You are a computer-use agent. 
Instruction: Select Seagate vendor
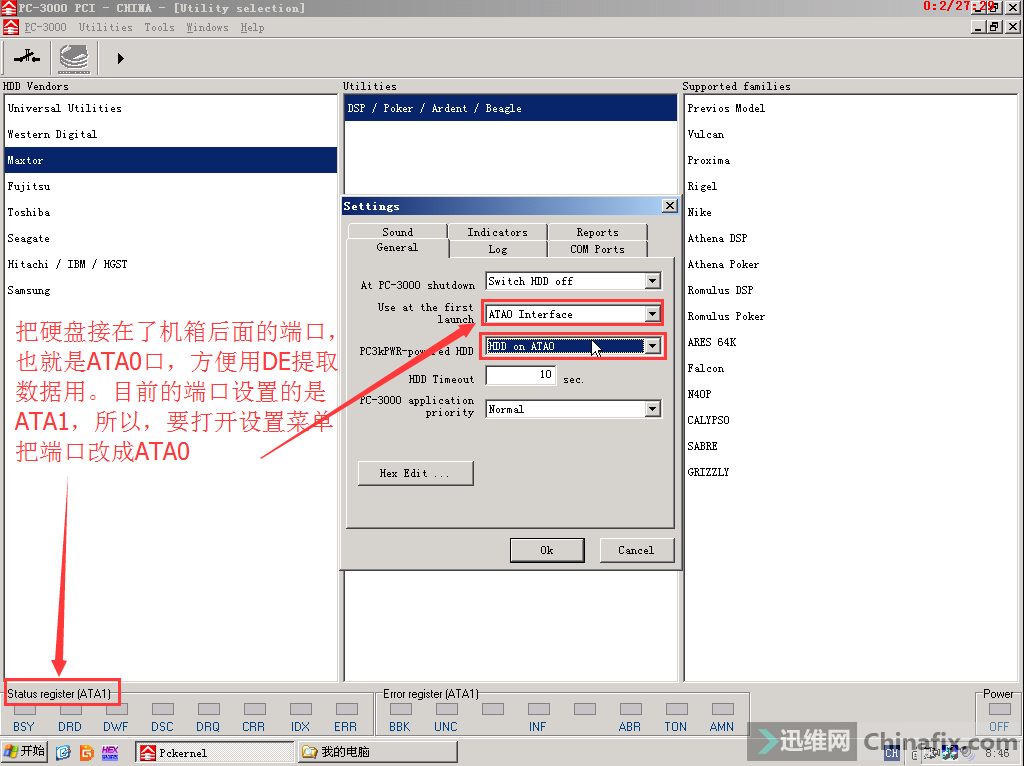171,238
